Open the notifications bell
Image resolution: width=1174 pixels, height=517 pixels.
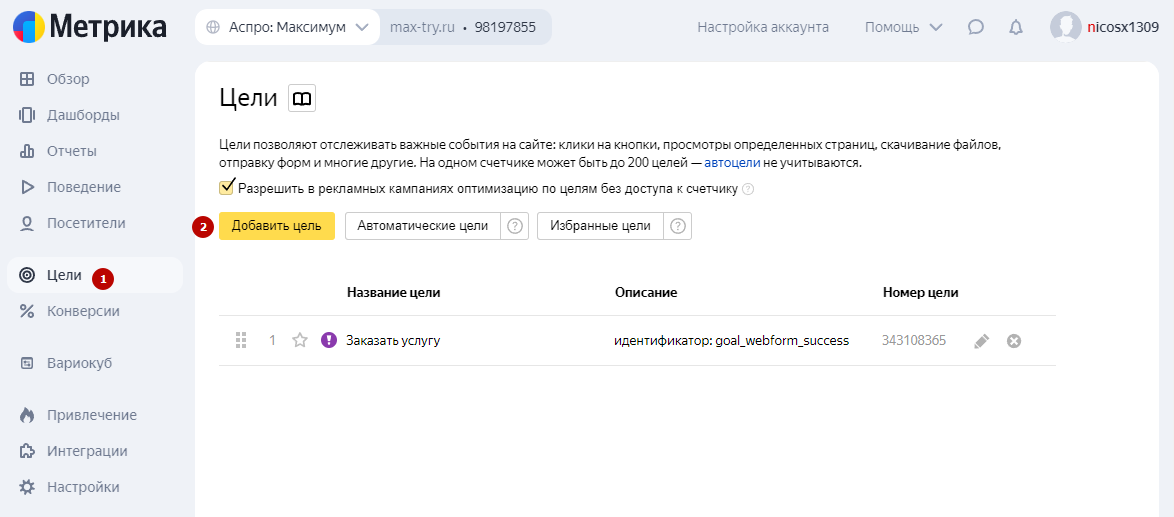(x=1016, y=27)
